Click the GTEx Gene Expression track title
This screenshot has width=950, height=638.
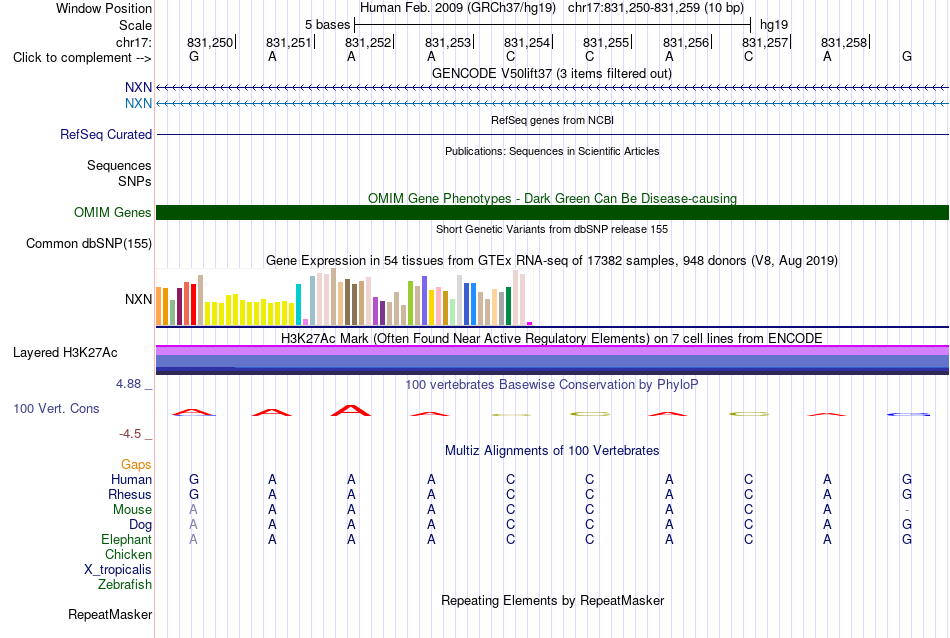[x=552, y=261]
